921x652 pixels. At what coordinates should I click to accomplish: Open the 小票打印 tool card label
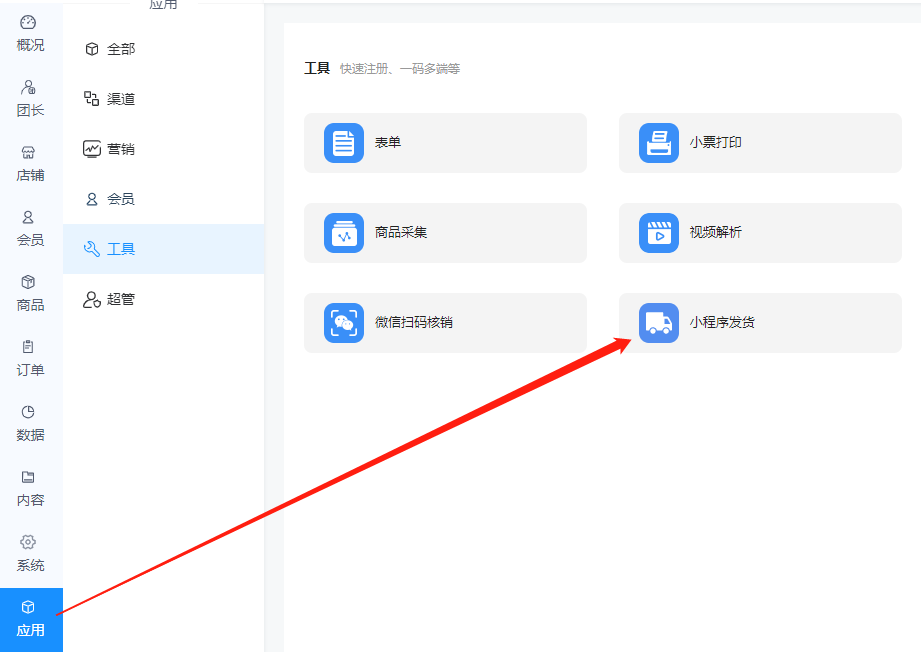(x=715, y=143)
